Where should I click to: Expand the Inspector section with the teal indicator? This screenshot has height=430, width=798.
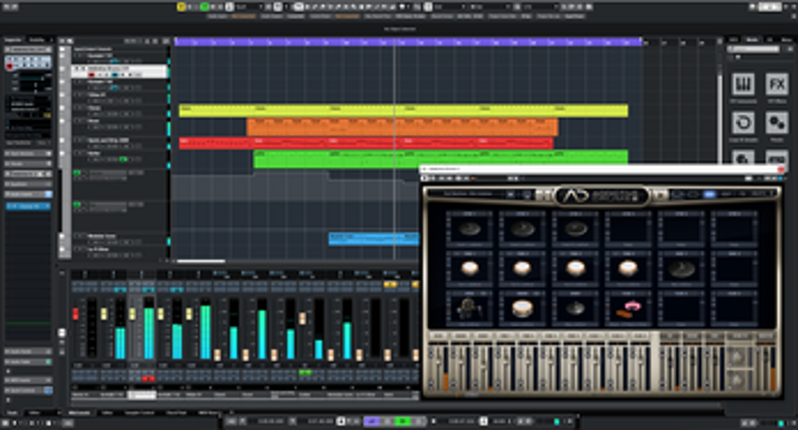point(28,362)
